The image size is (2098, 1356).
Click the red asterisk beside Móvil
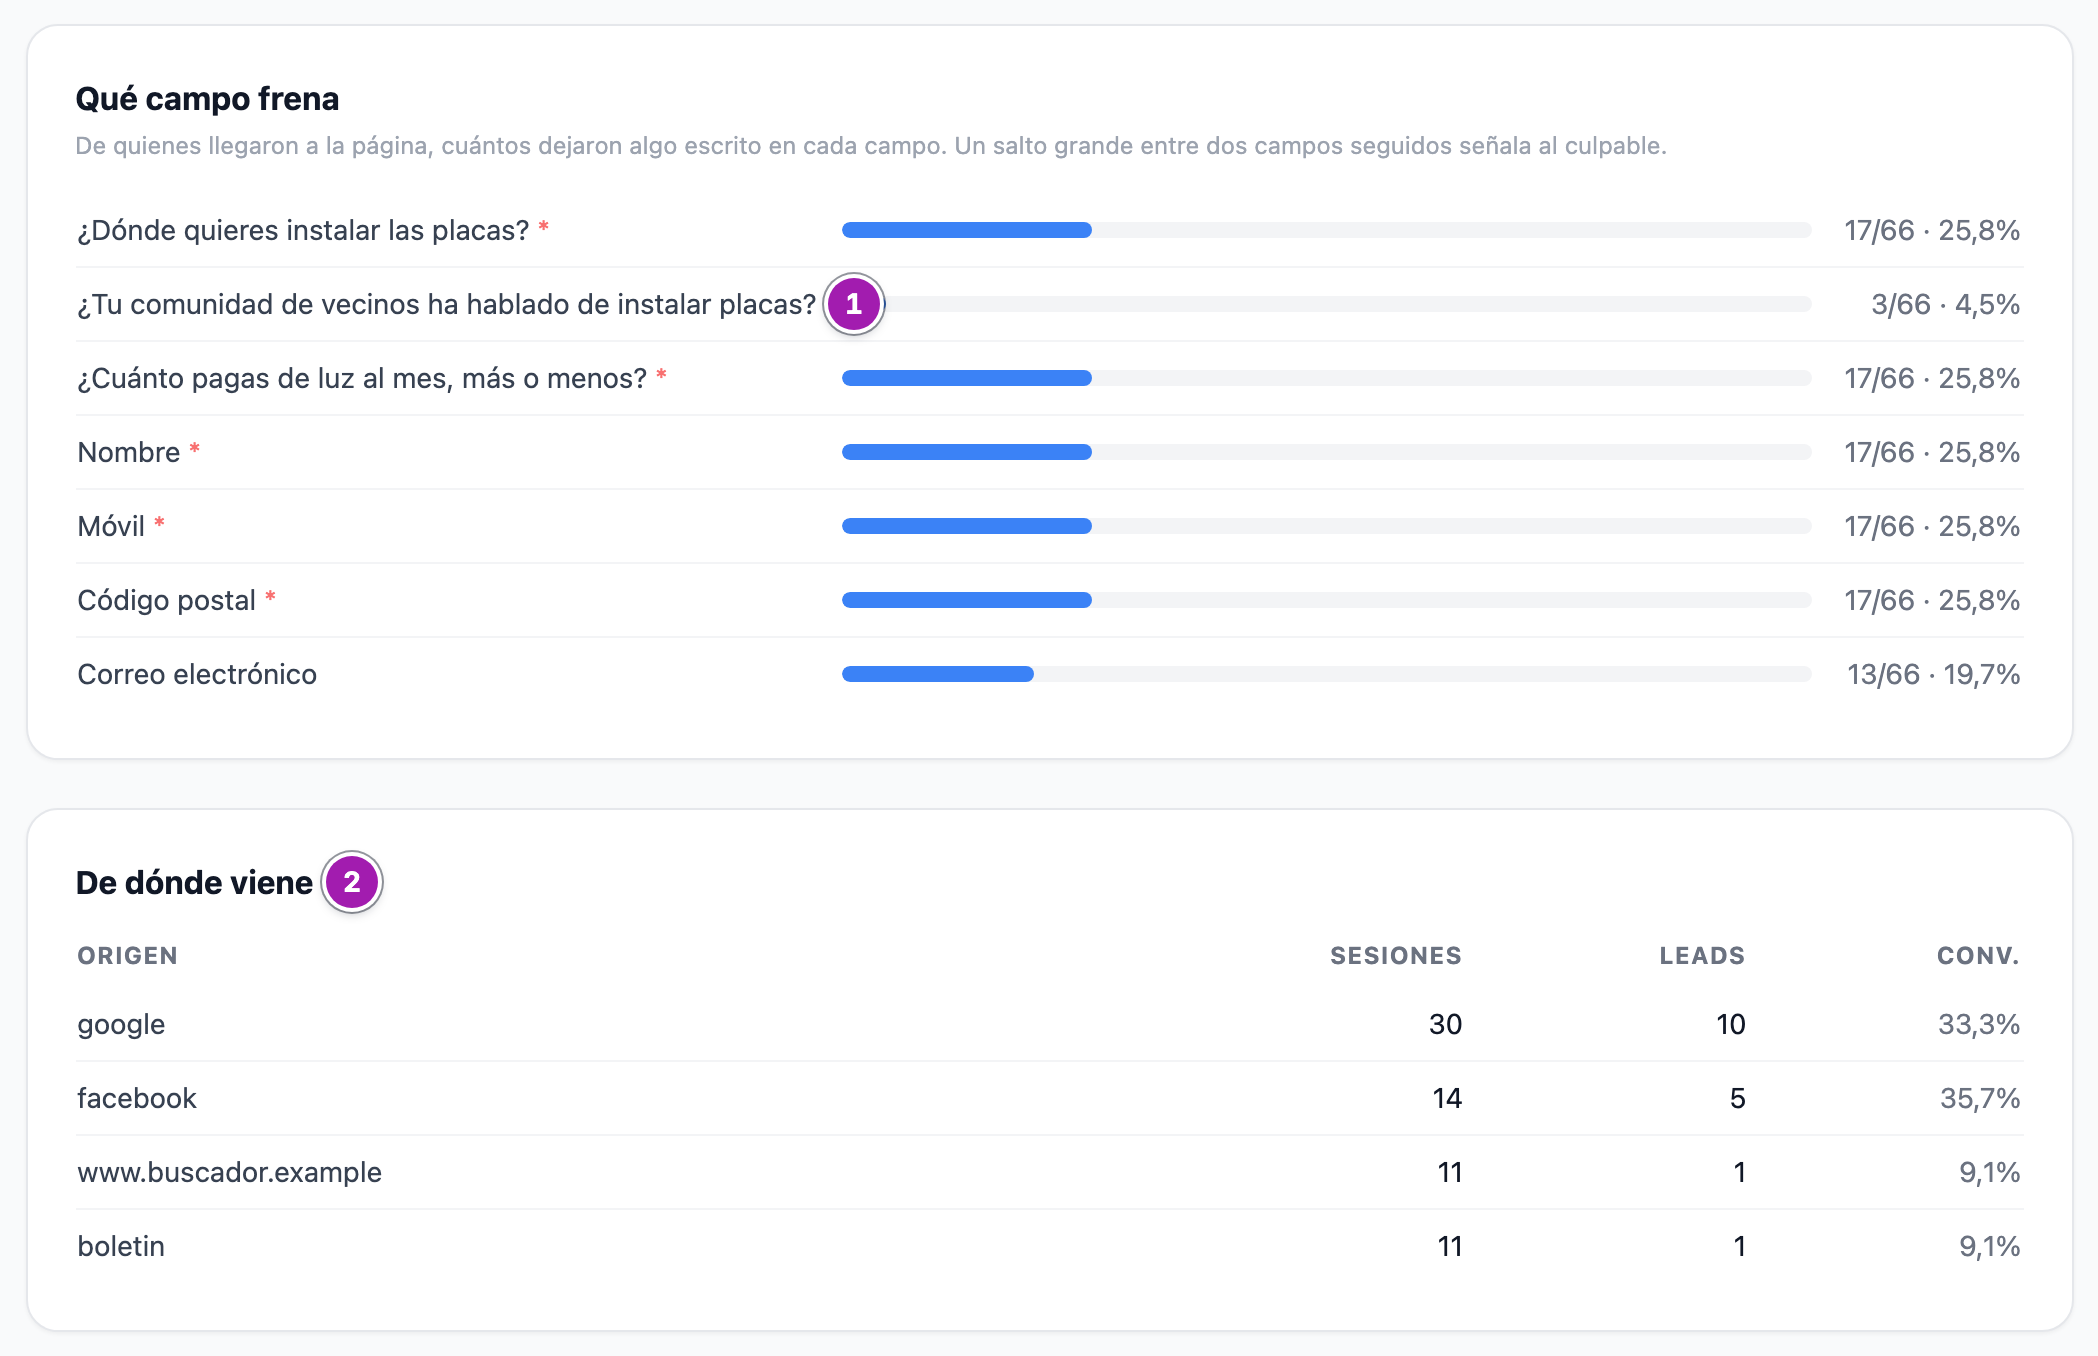(159, 524)
